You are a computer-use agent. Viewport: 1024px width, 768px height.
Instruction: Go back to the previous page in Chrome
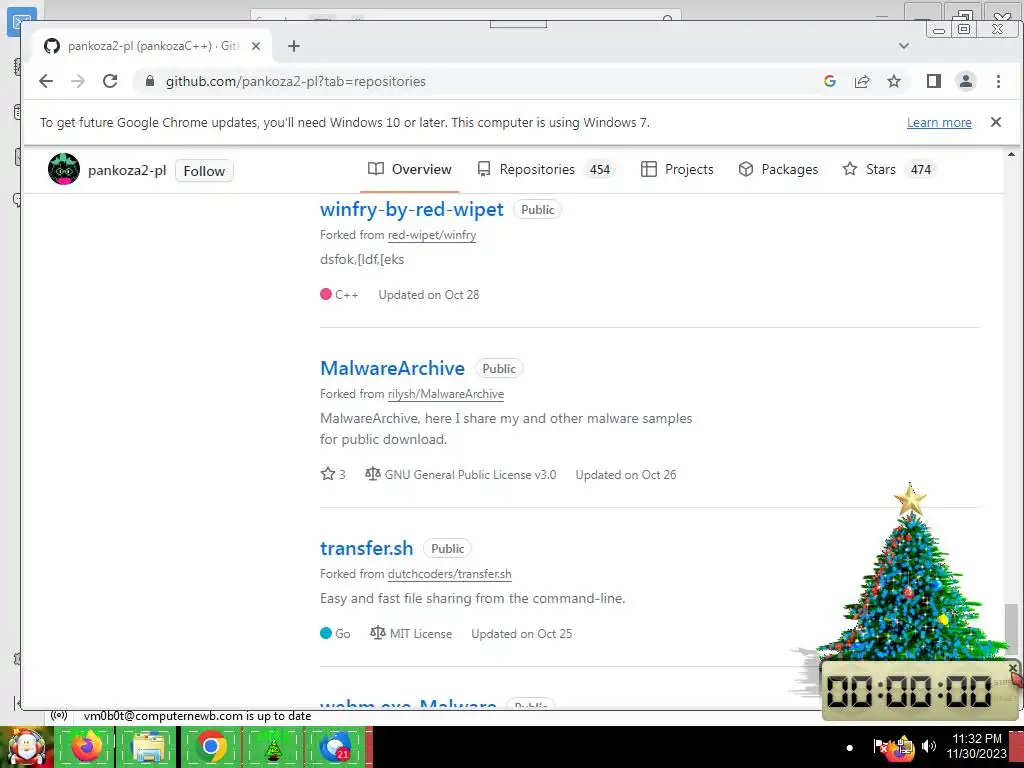46,81
